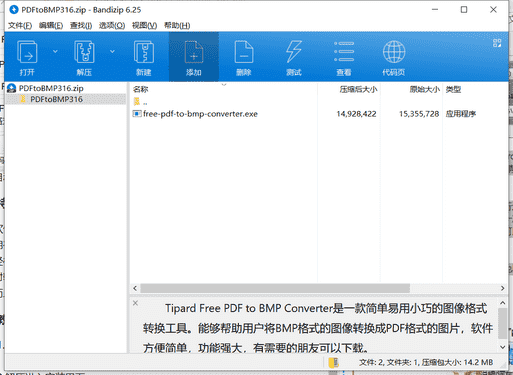The height and width of the screenshot is (375, 513).
Task: Click comment panel scroll up arrow
Action: pos(502,303)
